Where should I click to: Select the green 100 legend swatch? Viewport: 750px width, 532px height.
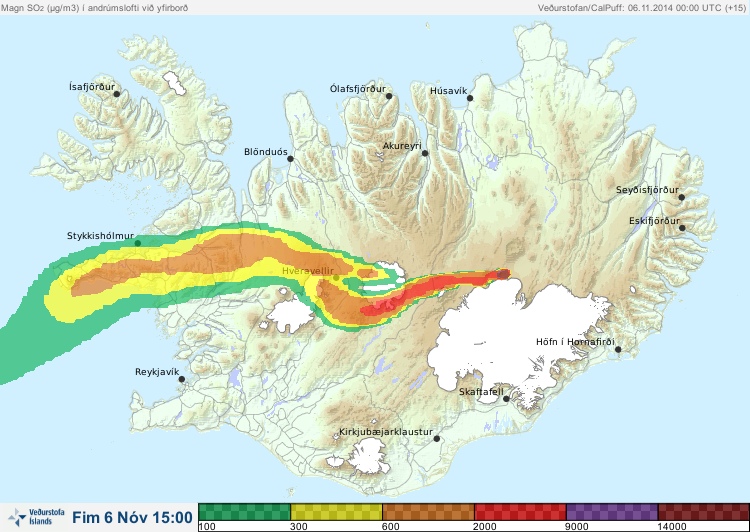pos(244,512)
